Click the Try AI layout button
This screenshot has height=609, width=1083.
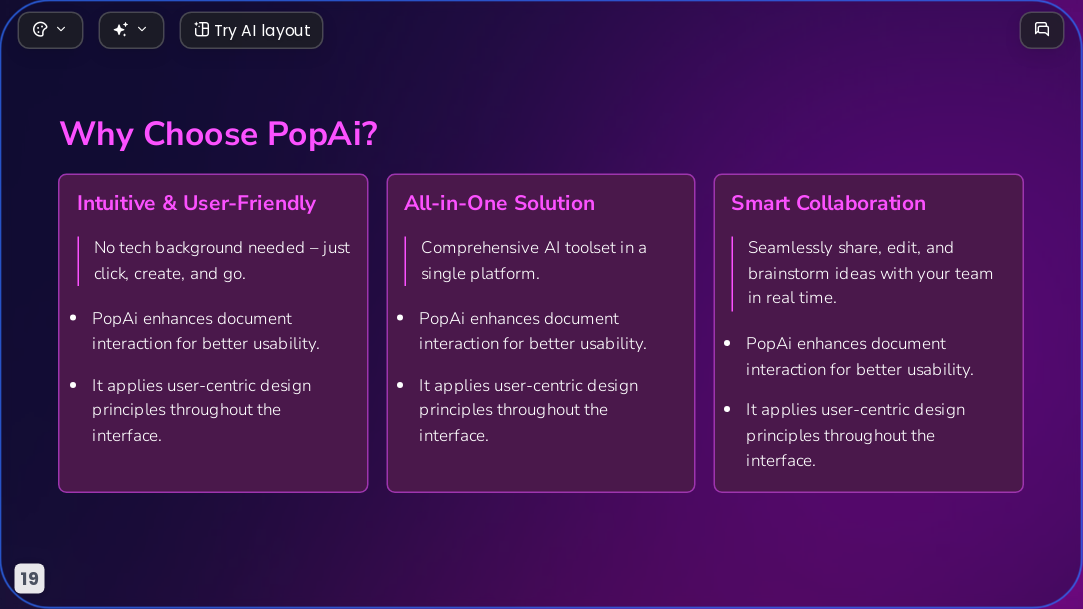[x=251, y=30]
